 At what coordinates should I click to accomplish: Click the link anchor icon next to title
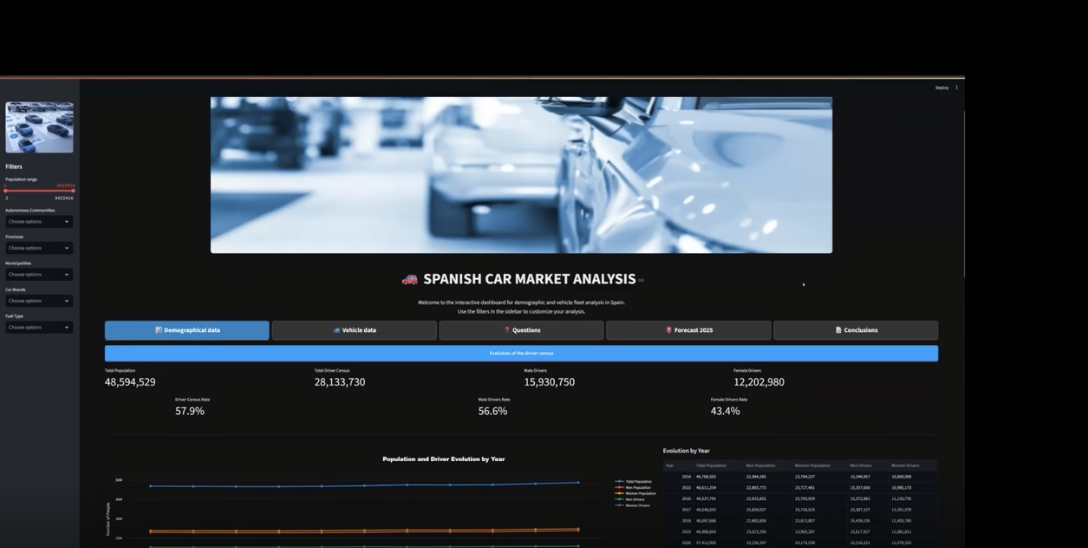[642, 280]
